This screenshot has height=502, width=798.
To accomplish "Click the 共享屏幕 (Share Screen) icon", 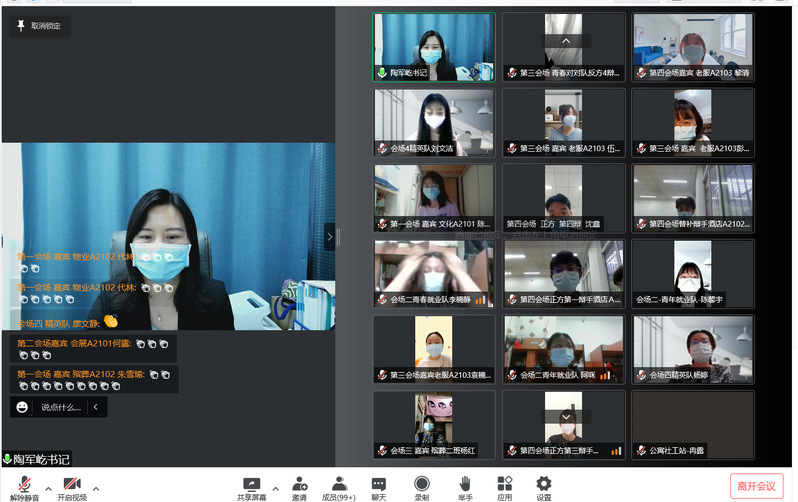I will coord(251,485).
